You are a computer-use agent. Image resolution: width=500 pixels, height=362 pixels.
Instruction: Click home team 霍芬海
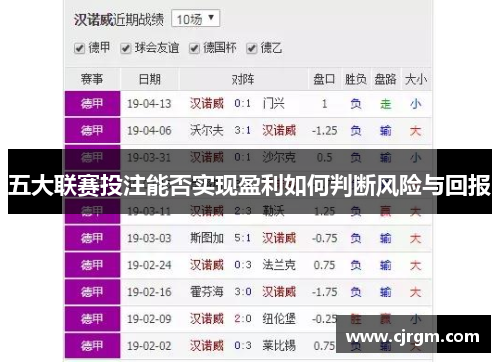click(x=207, y=292)
